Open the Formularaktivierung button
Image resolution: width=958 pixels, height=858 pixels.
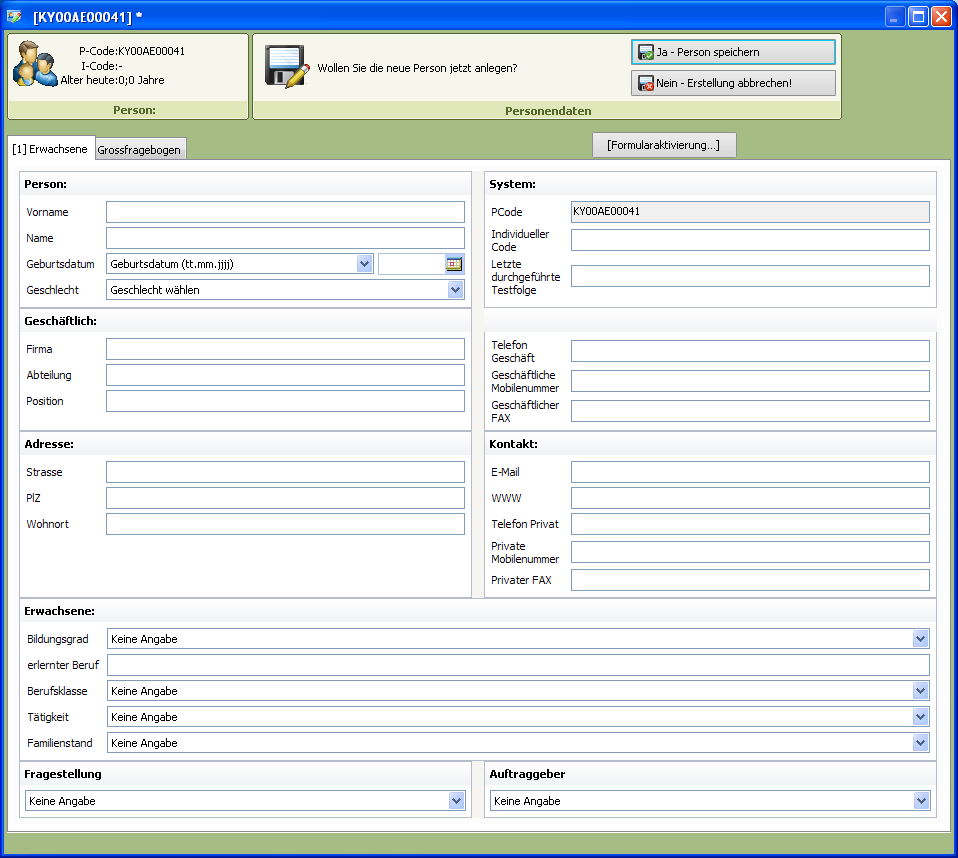pos(664,145)
